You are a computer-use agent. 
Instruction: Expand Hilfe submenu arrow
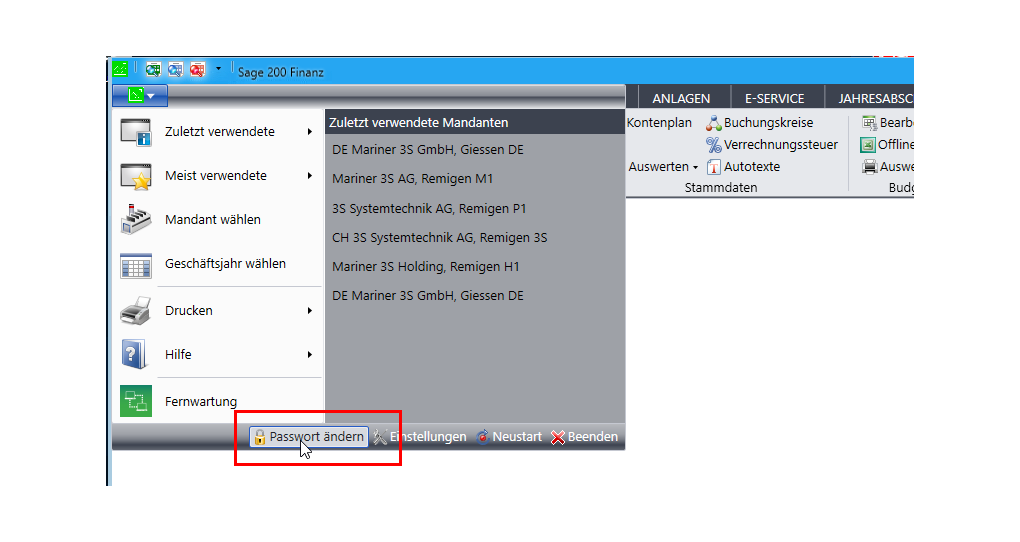(310, 355)
